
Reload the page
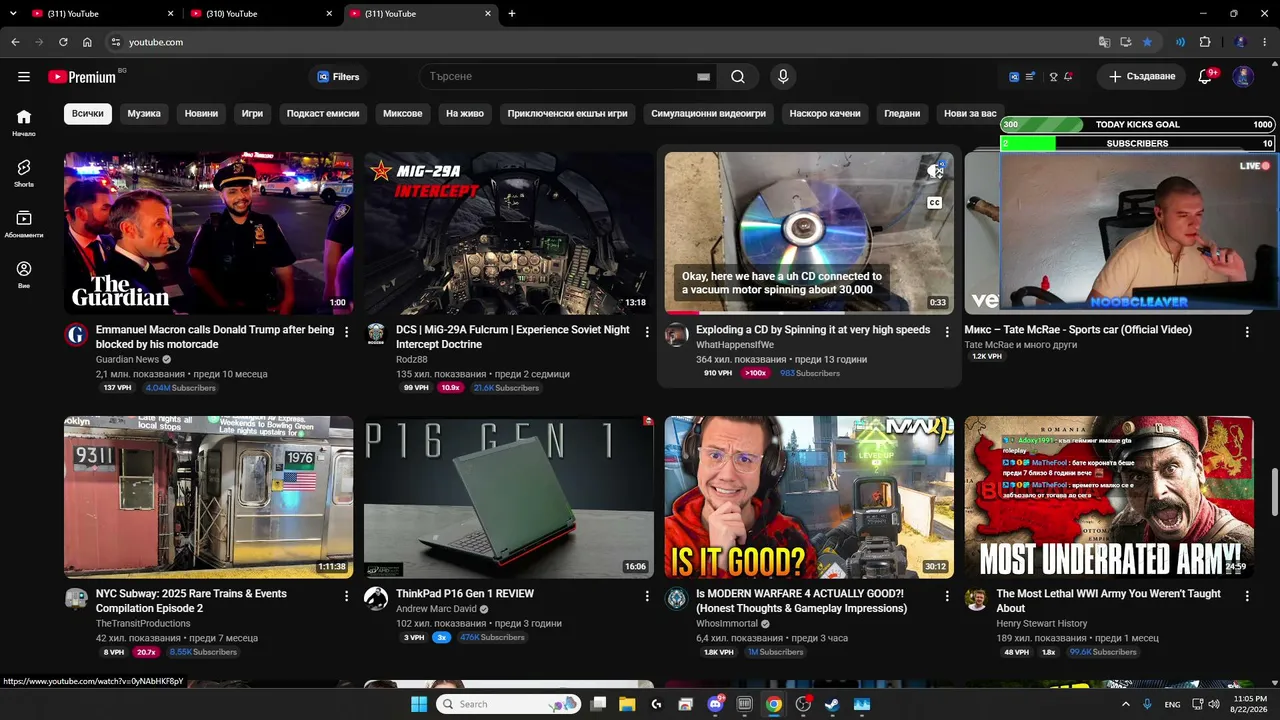click(x=63, y=42)
